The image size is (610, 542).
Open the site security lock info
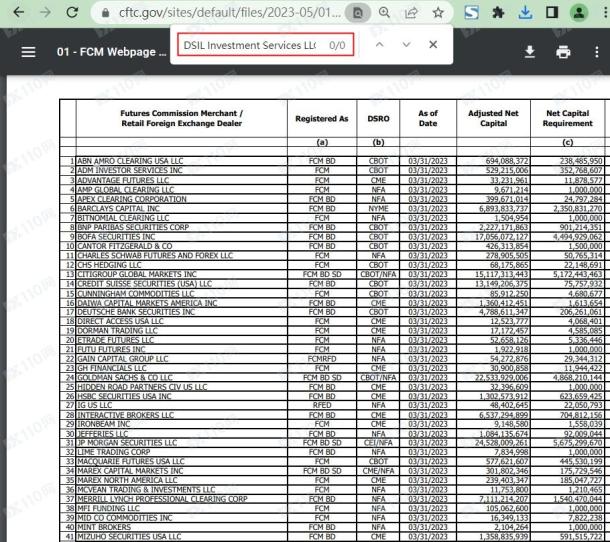tap(105, 13)
